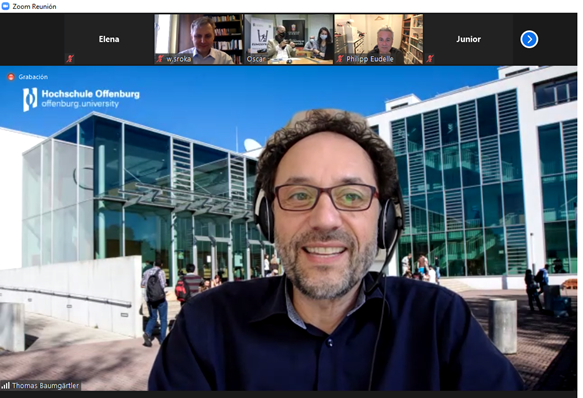Select Oscar's video thumbnail
The height and width of the screenshot is (398, 583).
(289, 39)
